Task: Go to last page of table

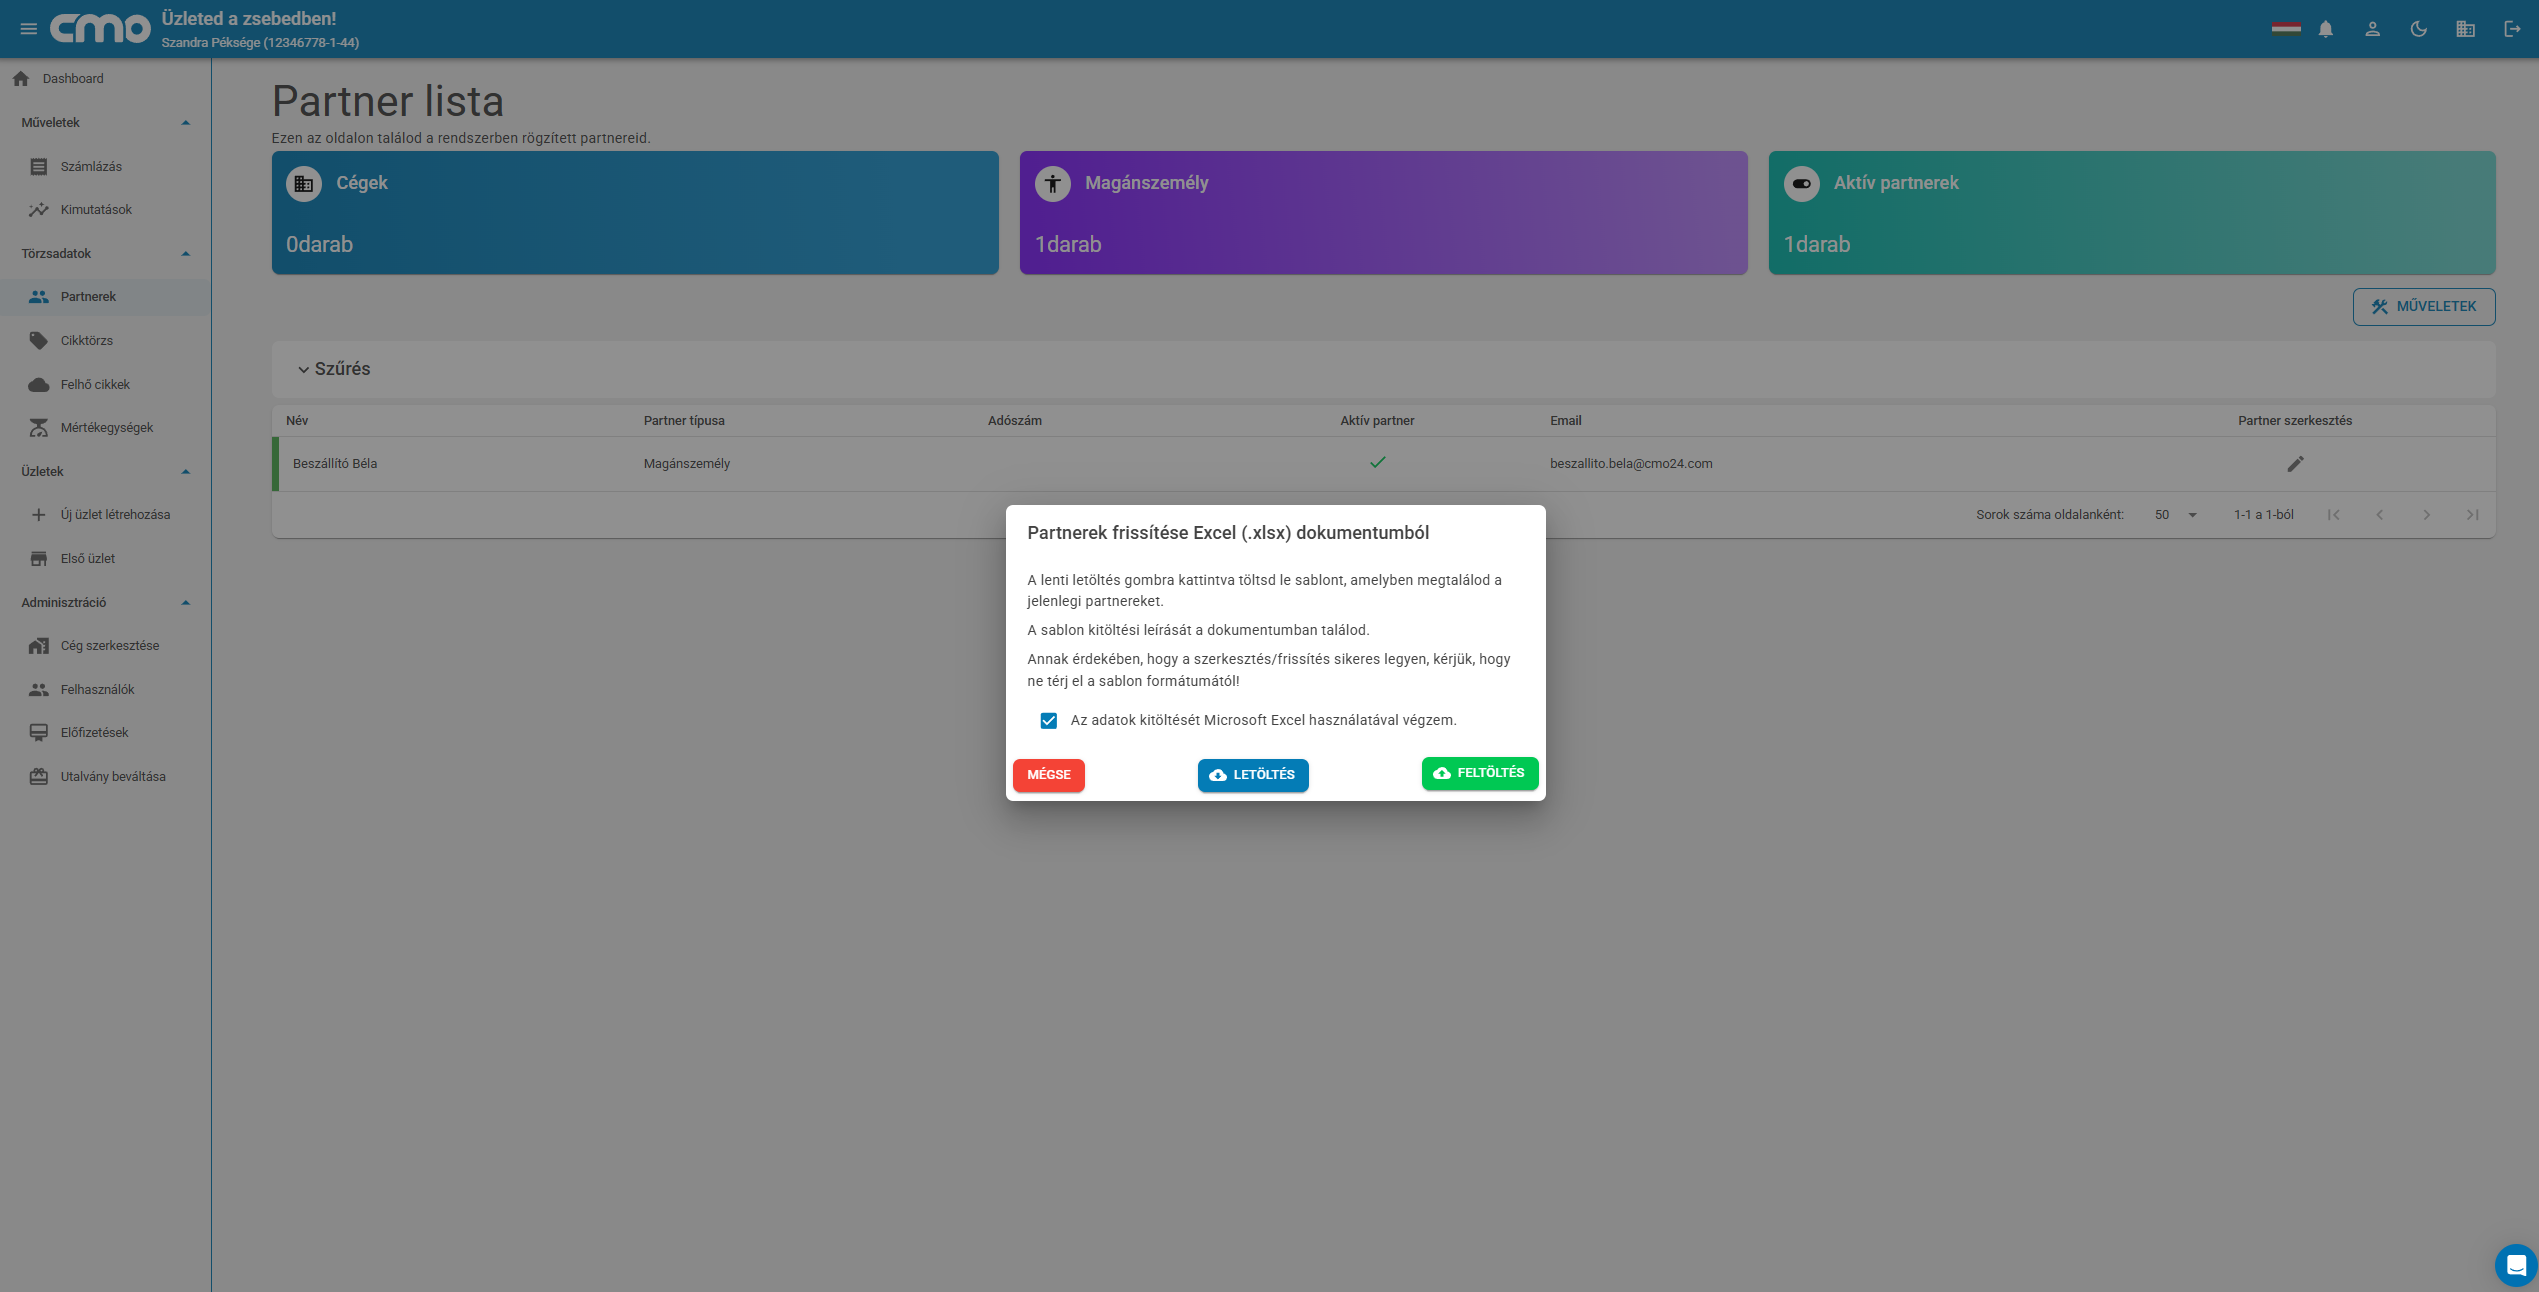Action: [x=2472, y=515]
